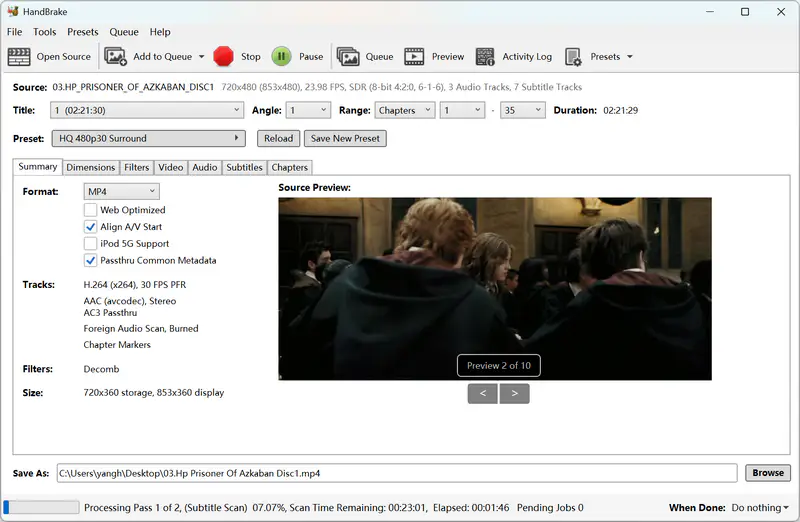Image resolution: width=800 pixels, height=522 pixels.
Task: Open the Format MP4 dropdown
Action: coord(121,191)
